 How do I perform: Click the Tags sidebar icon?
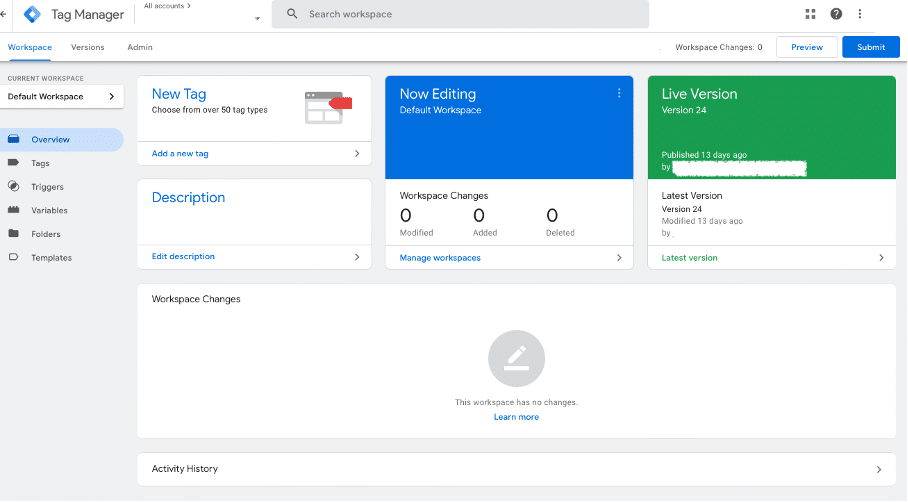(13, 163)
